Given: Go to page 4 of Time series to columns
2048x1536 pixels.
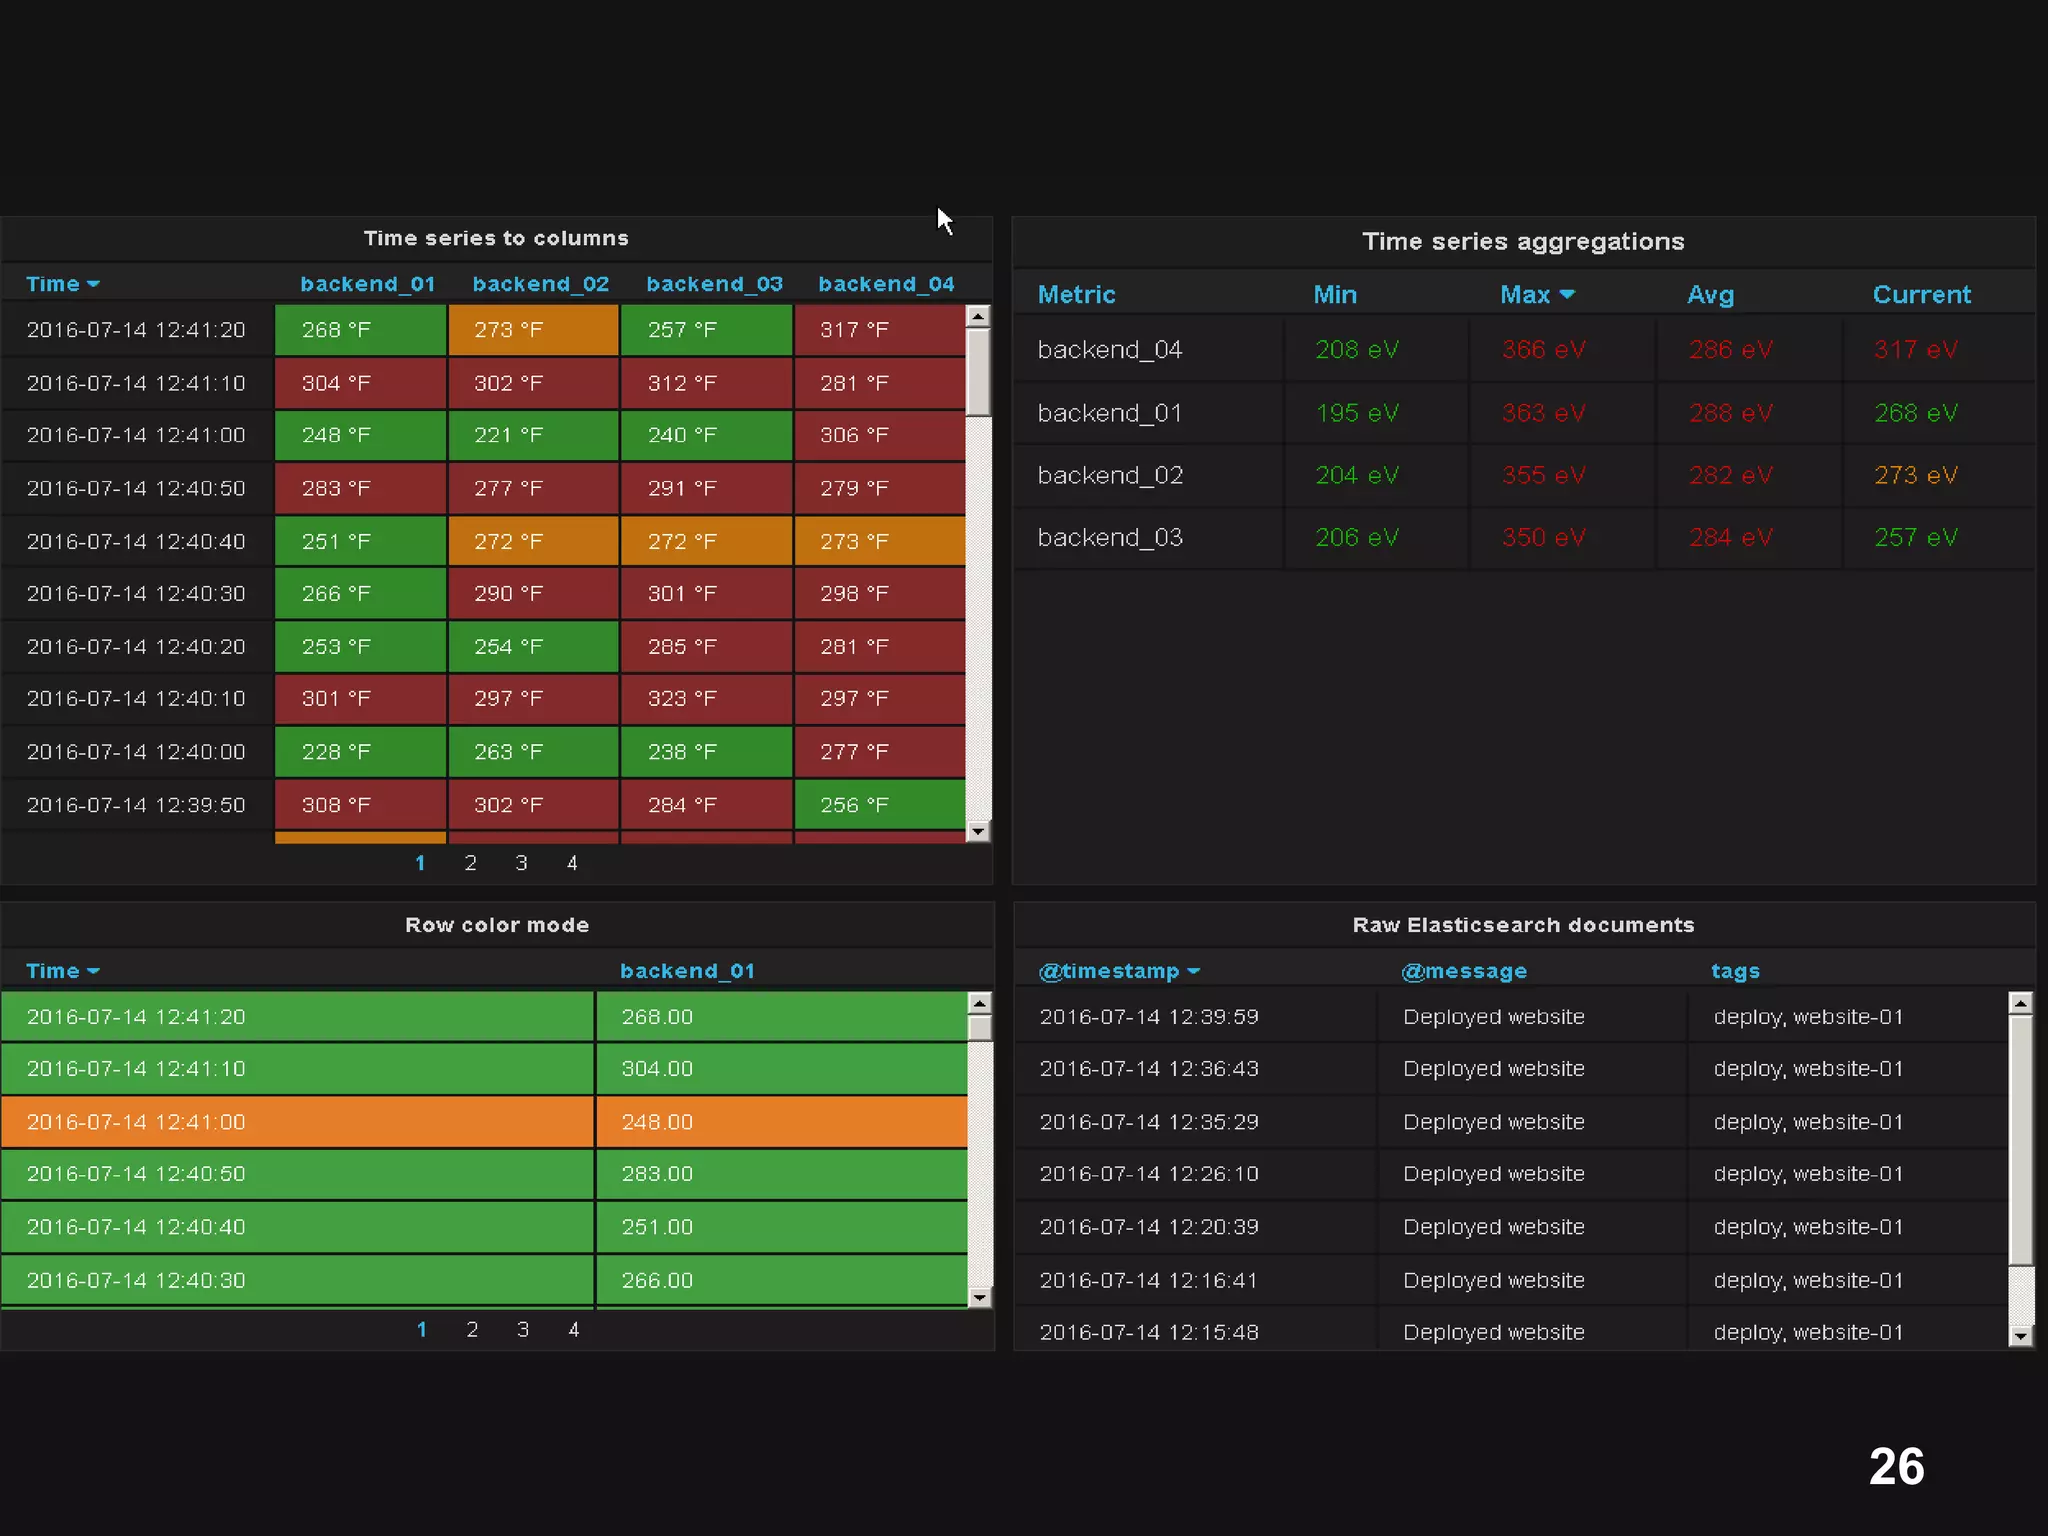Looking at the screenshot, I should tap(572, 863).
